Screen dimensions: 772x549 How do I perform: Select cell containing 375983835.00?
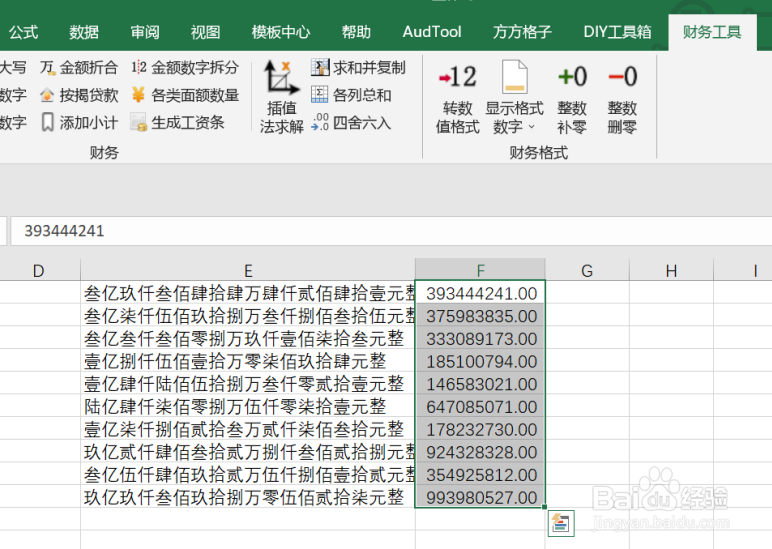481,316
